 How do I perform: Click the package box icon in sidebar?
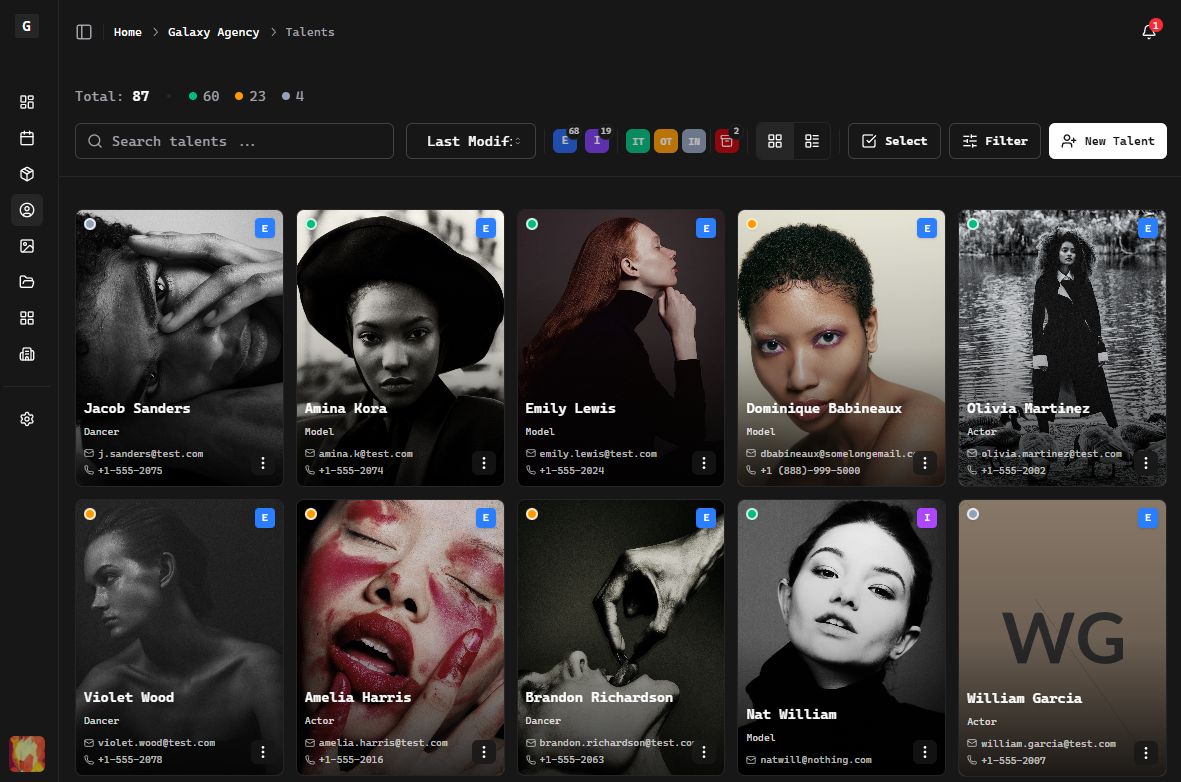tap(27, 174)
